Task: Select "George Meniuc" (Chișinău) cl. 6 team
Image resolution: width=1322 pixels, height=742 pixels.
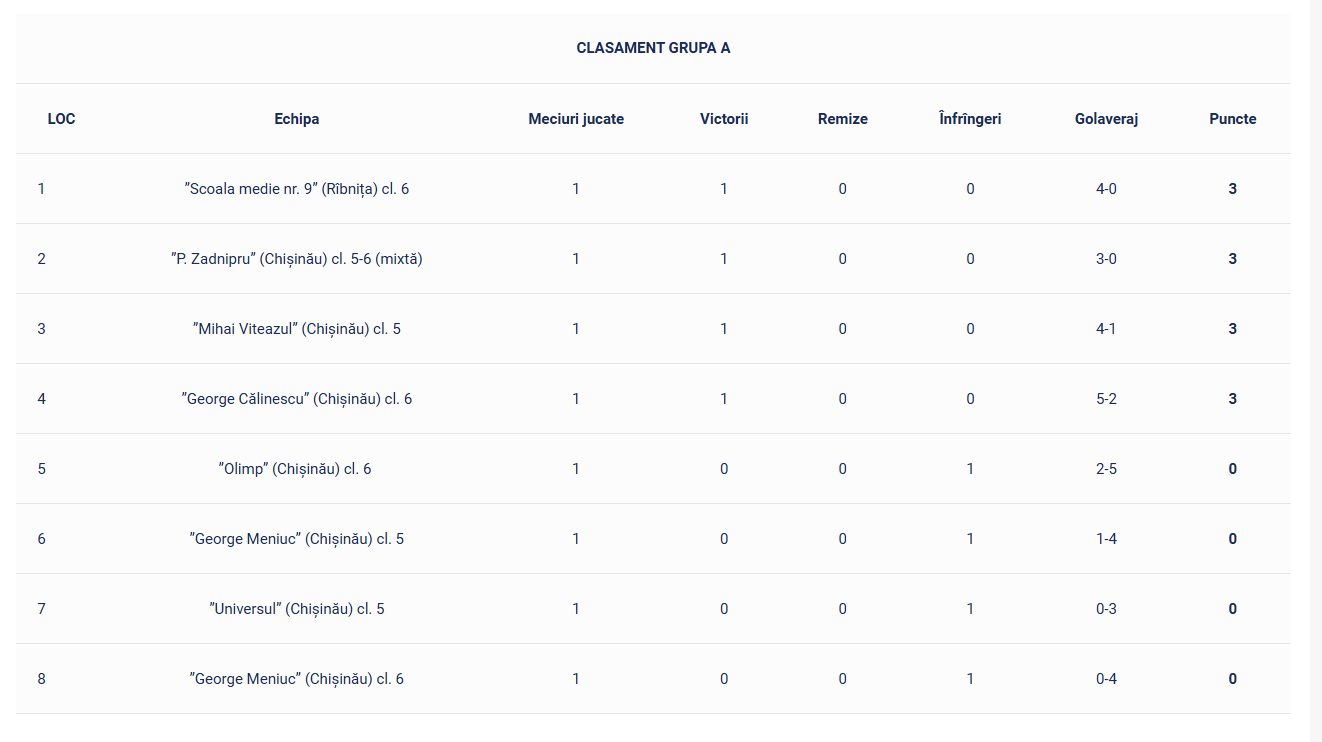Action: click(297, 679)
